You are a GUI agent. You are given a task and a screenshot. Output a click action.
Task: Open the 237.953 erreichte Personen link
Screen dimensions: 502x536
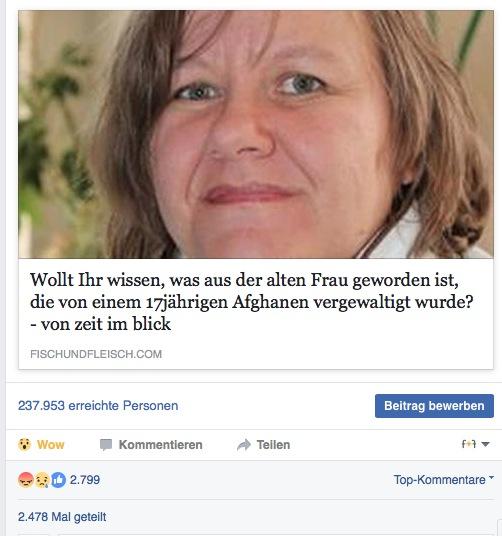98,405
